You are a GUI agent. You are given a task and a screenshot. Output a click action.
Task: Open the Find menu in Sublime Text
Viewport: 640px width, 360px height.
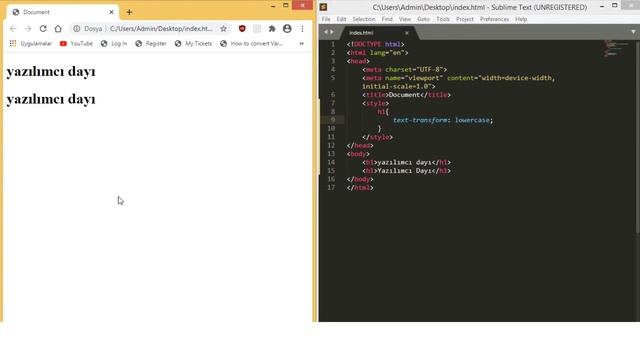click(387, 19)
